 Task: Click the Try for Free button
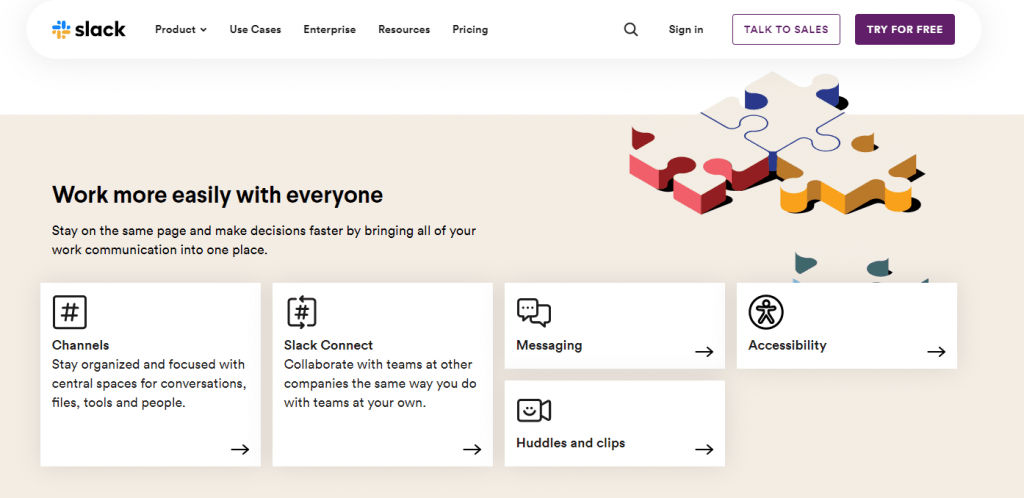pyautogui.click(x=904, y=29)
